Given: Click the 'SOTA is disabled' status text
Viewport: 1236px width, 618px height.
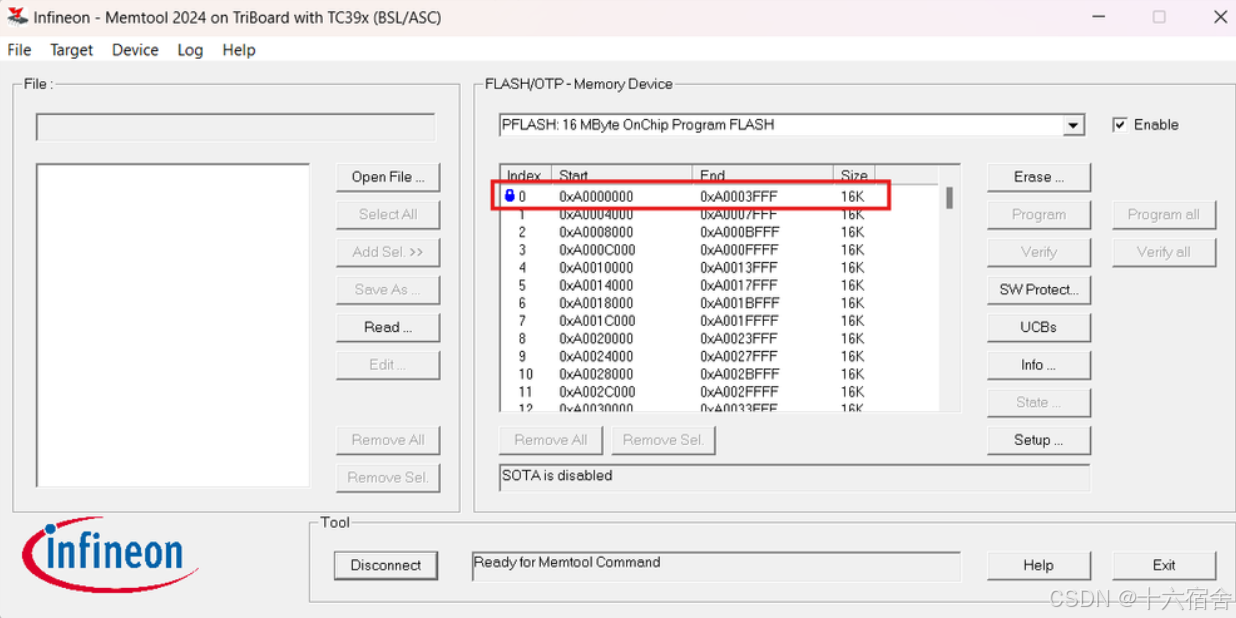Looking at the screenshot, I should coord(557,476).
